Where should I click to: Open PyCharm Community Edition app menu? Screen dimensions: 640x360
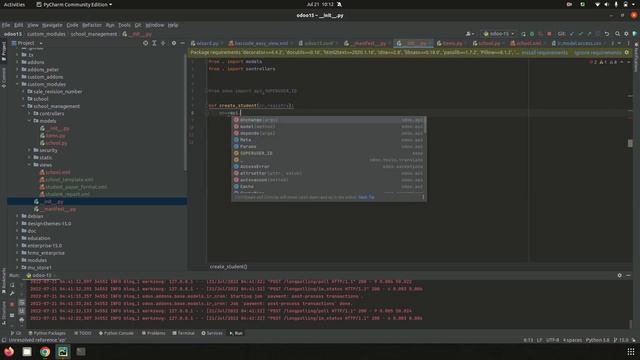point(74,4)
